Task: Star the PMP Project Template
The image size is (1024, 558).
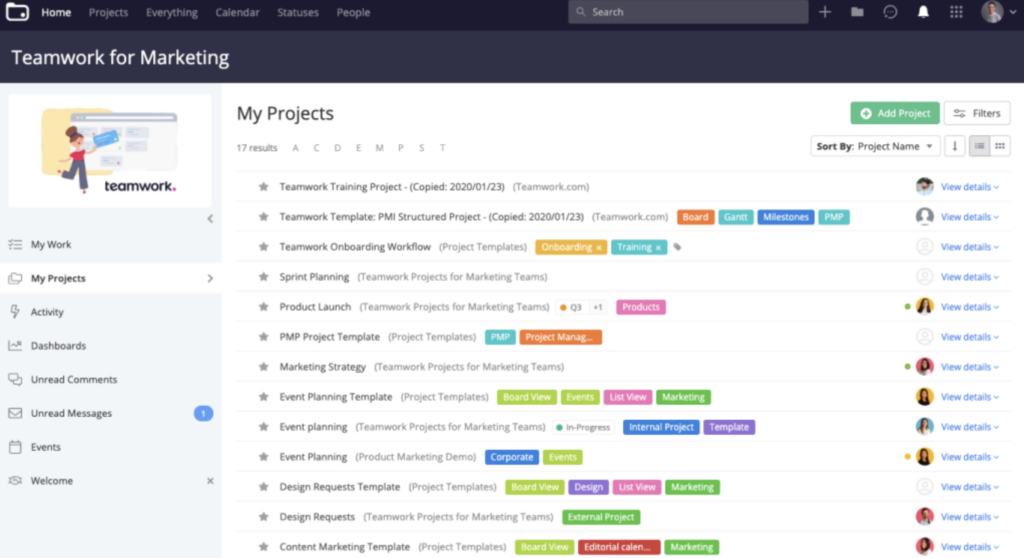Action: tap(263, 337)
